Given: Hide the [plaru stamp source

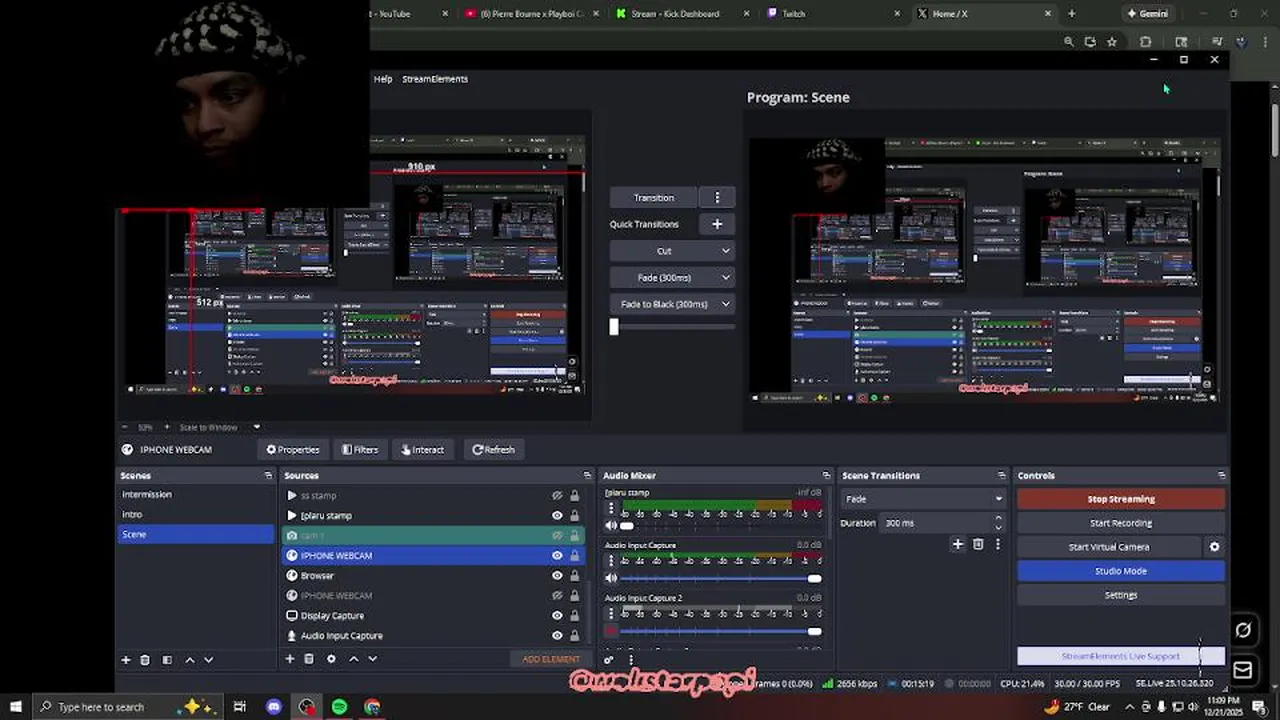Looking at the screenshot, I should pyautogui.click(x=557, y=515).
